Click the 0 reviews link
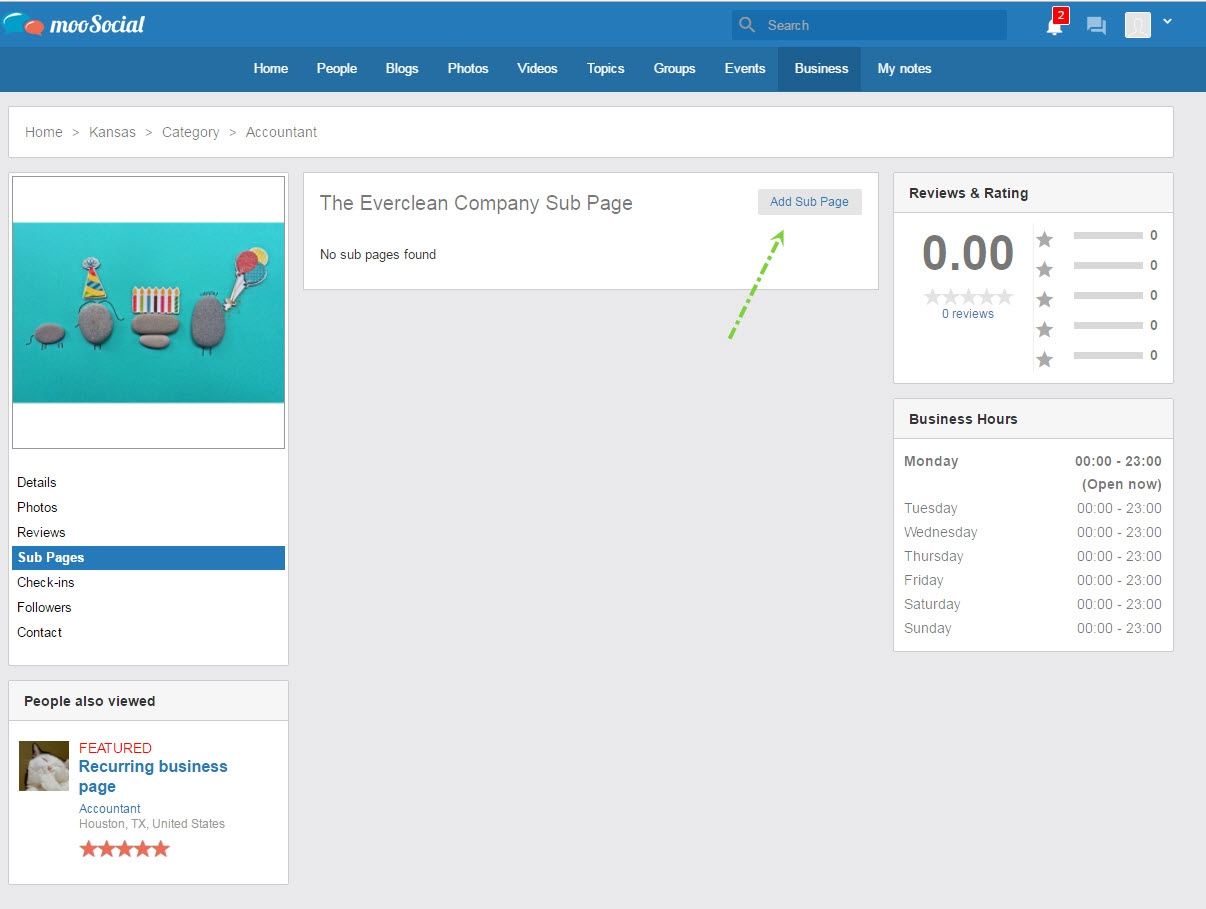This screenshot has width=1206, height=909. (x=968, y=314)
